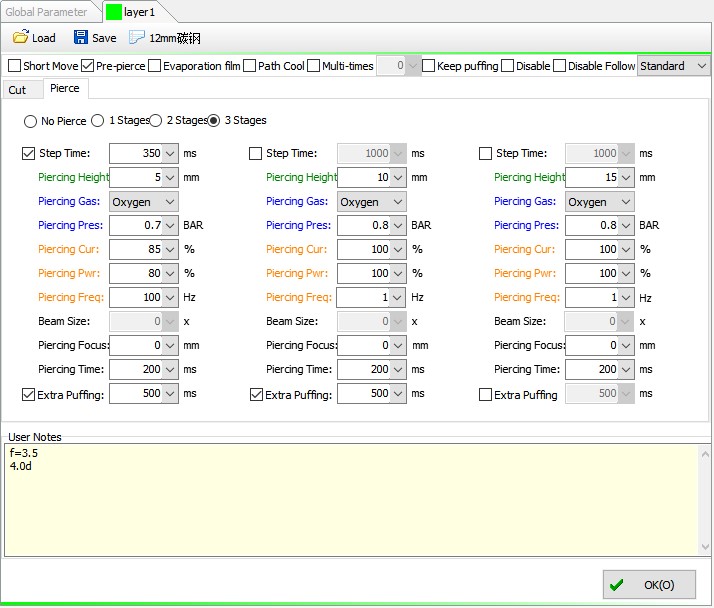This screenshot has width=714, height=608.
Task: Expand first stage Piercing Pwr 80 dropdown
Action: (x=170, y=274)
